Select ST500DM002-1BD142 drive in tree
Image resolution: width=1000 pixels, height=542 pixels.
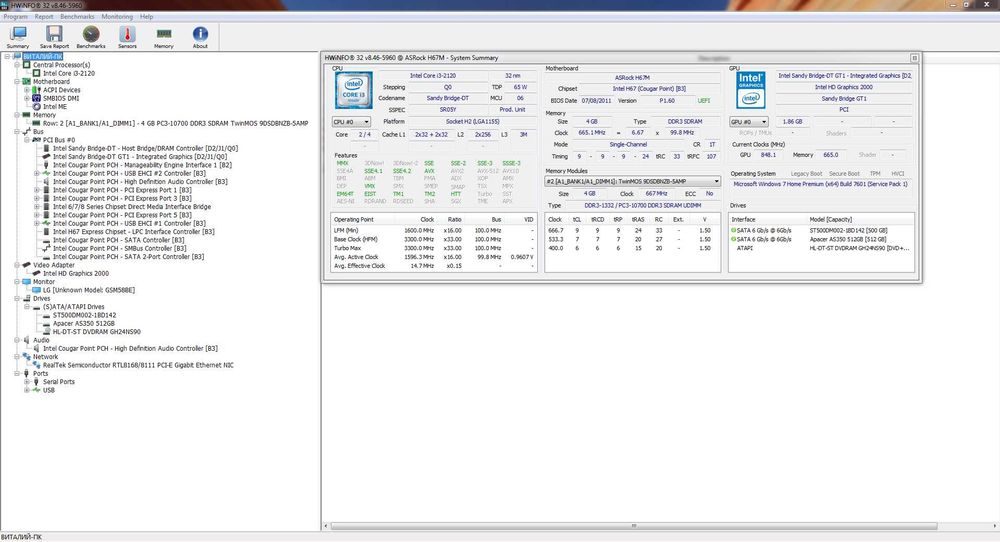[x=84, y=315]
